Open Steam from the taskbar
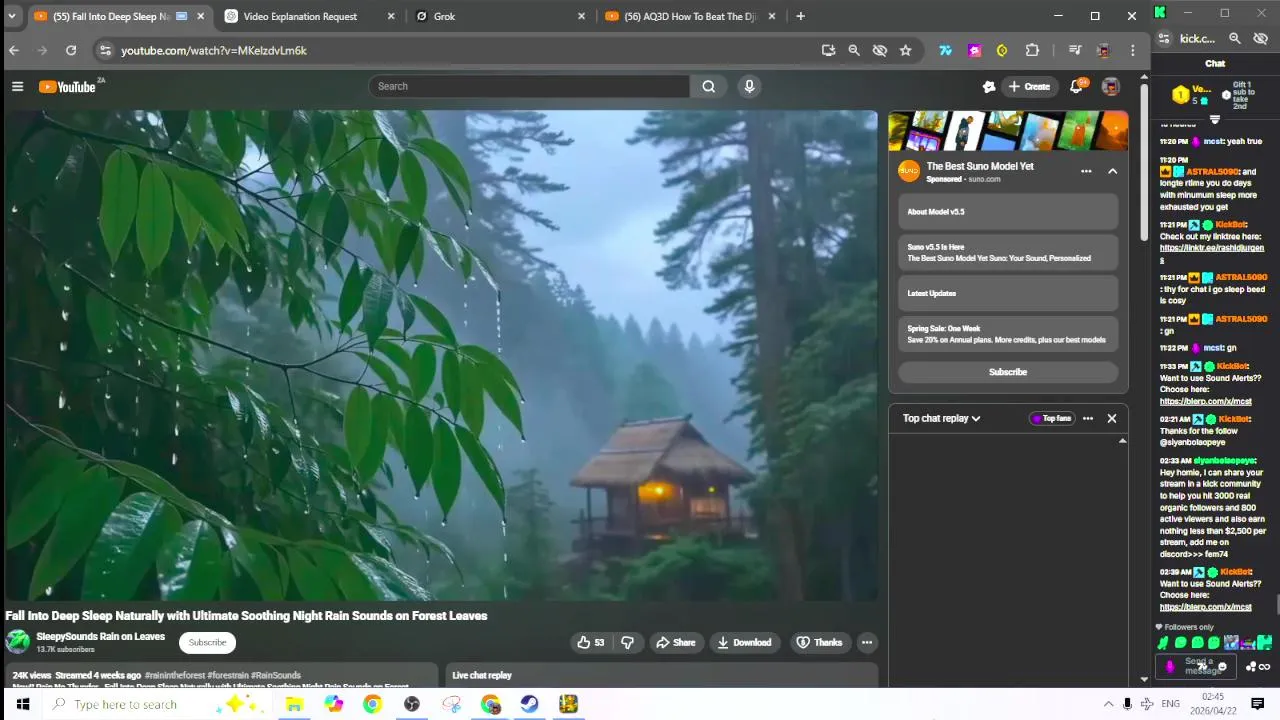The height and width of the screenshot is (720, 1280). tap(529, 704)
